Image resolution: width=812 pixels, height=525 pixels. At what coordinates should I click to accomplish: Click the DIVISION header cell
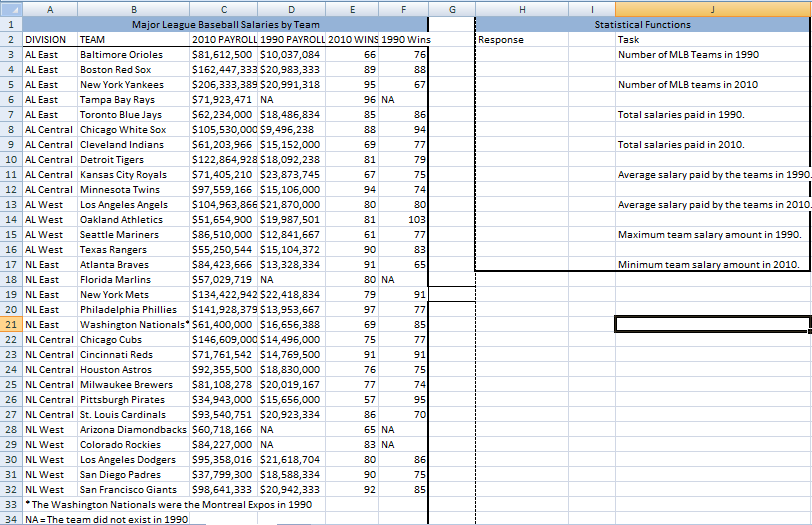coord(50,39)
